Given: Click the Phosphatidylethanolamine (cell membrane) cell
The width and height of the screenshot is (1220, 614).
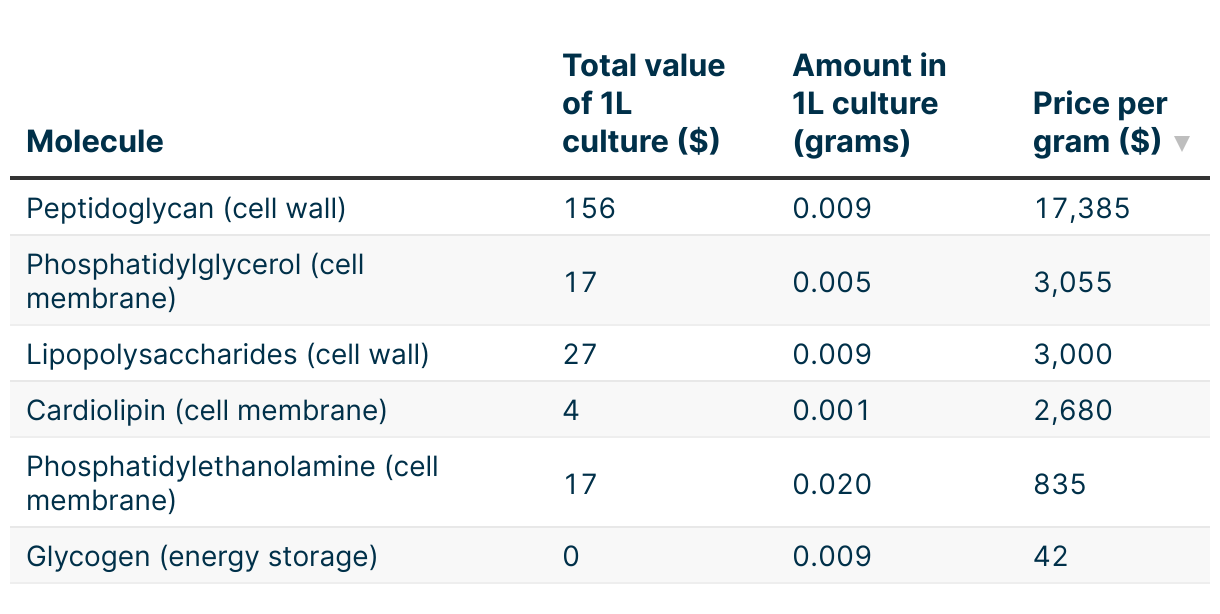Looking at the screenshot, I should (x=232, y=483).
